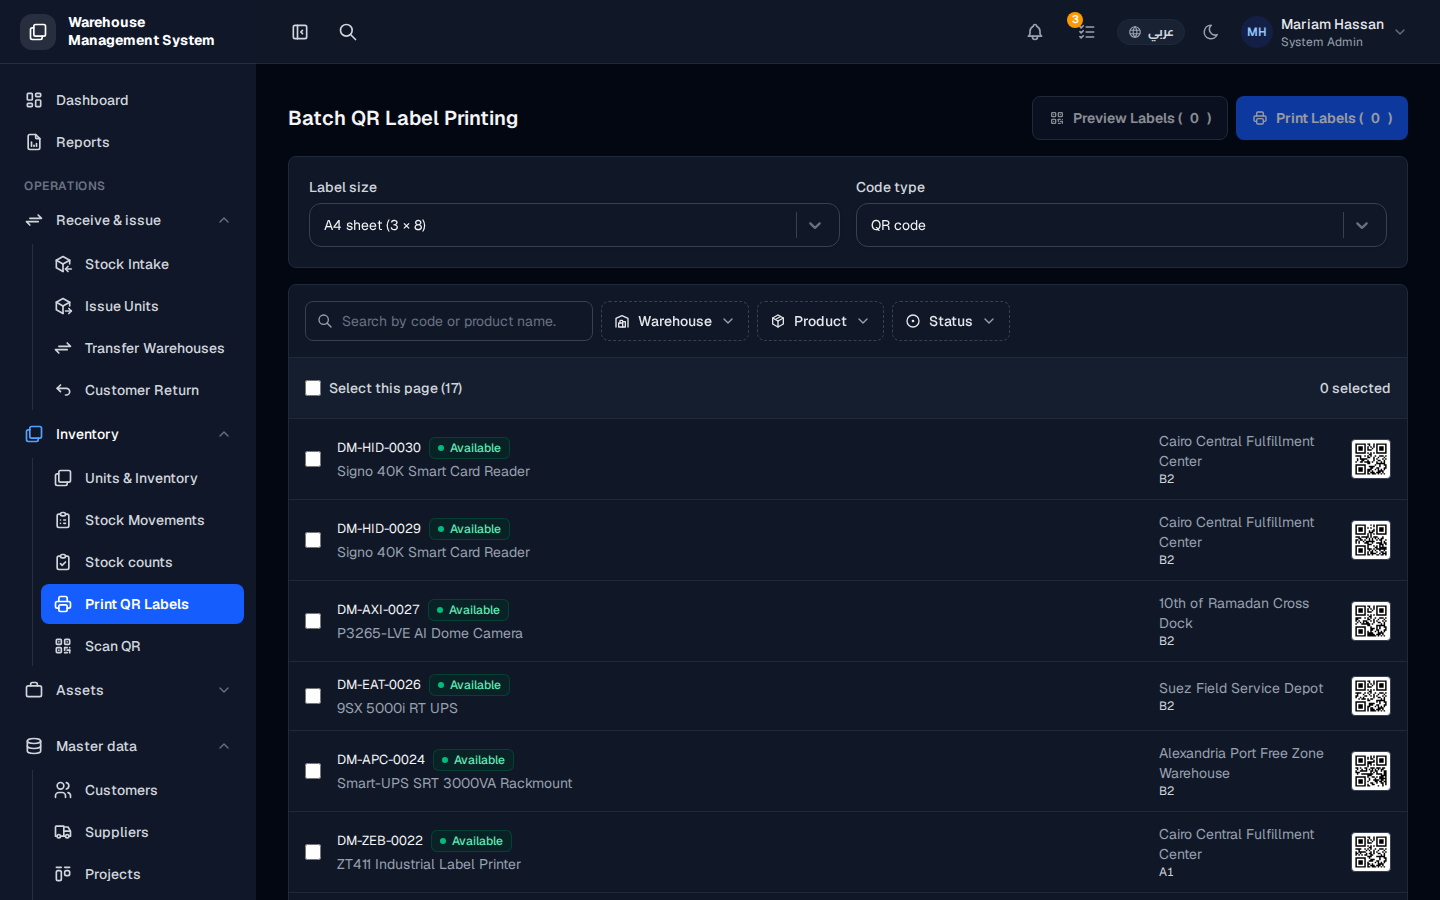Open QR code for DM-EAT-0026
1440x900 pixels.
point(1371,696)
